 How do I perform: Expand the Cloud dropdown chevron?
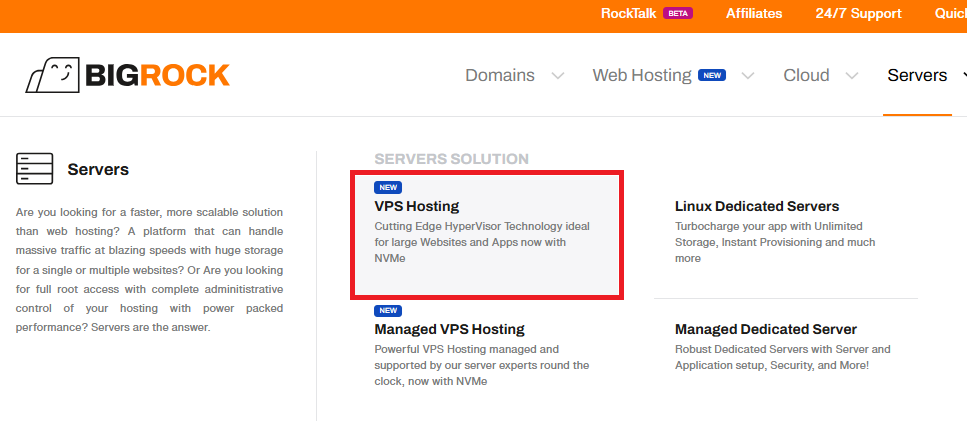point(852,76)
